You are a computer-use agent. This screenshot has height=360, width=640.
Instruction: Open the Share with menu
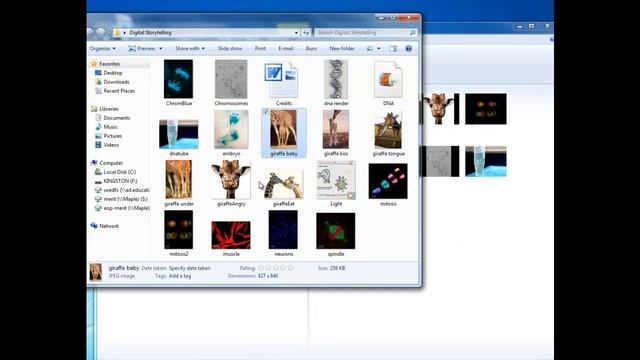click(x=190, y=49)
